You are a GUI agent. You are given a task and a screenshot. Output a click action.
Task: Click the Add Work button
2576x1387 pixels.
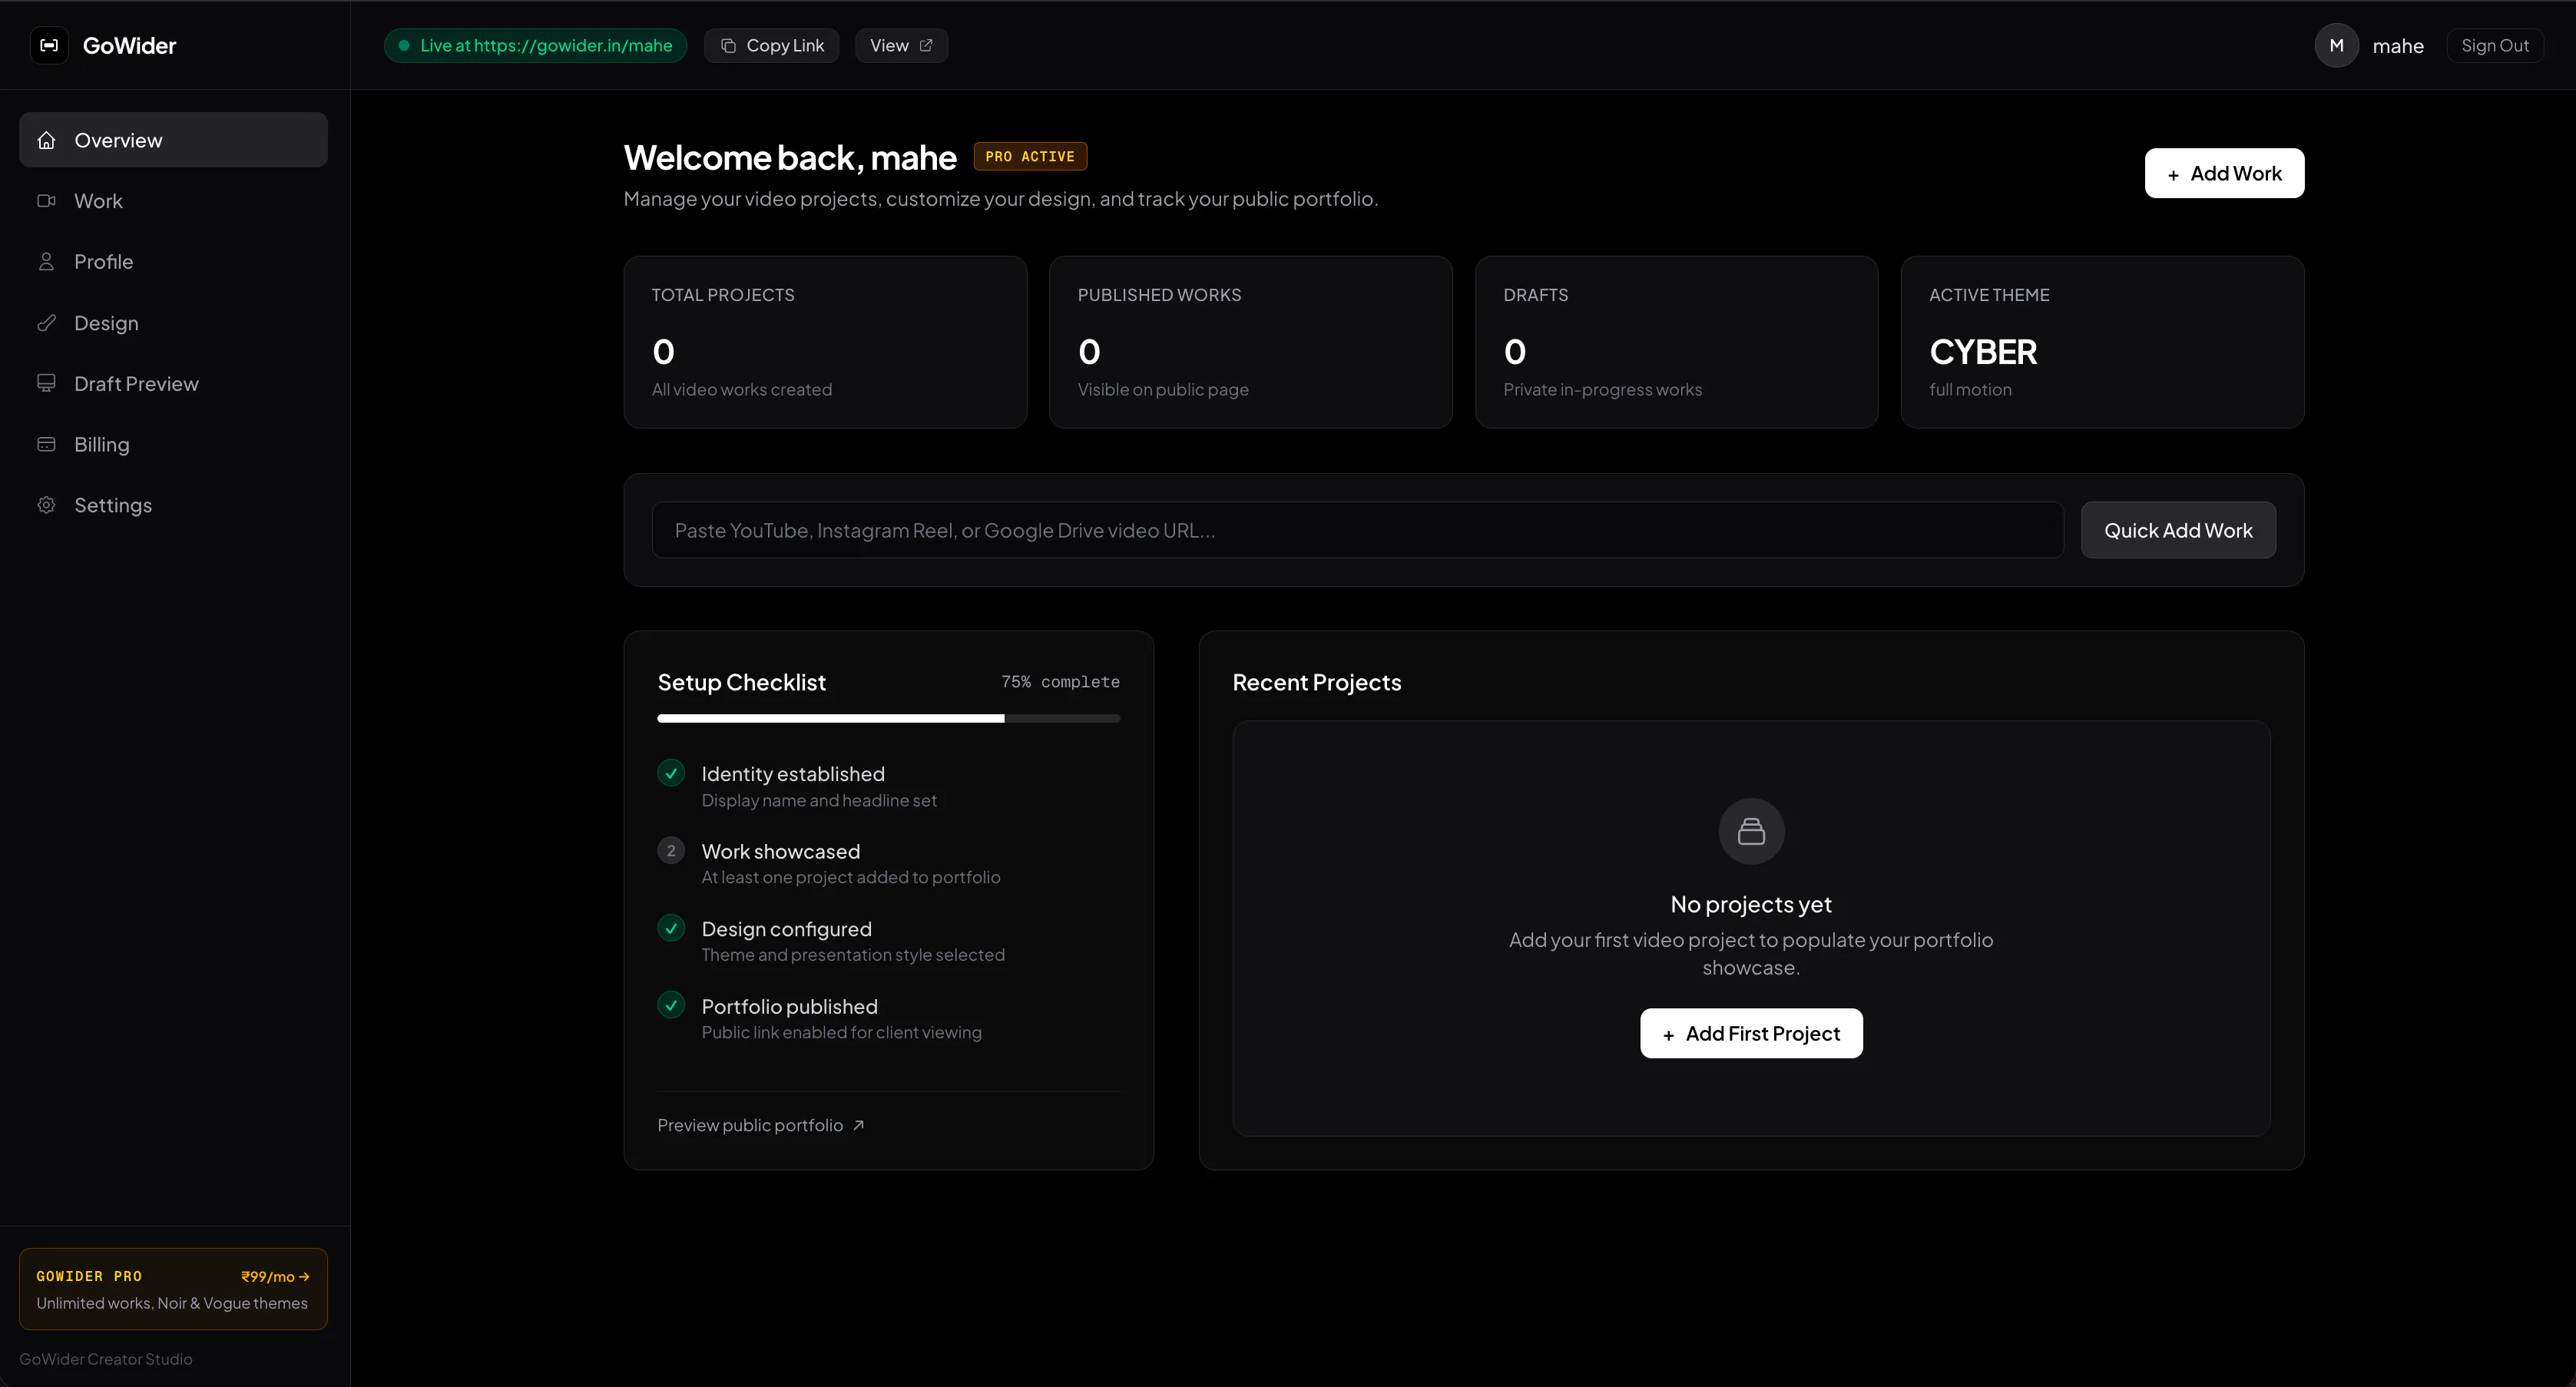(x=2224, y=173)
